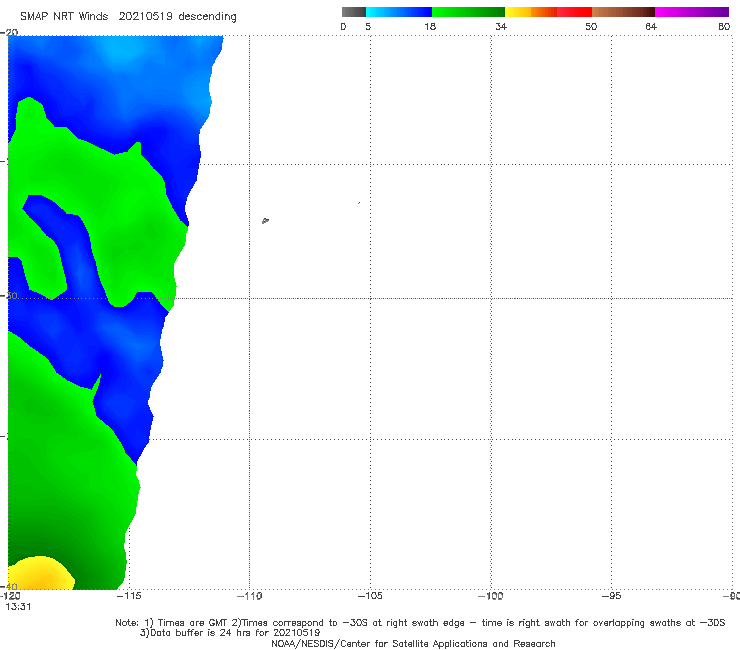Click the credit 'NOAA/NESDIS/Center for Satellite Applications and Research'
This screenshot has height=650, width=740.
(x=413, y=643)
